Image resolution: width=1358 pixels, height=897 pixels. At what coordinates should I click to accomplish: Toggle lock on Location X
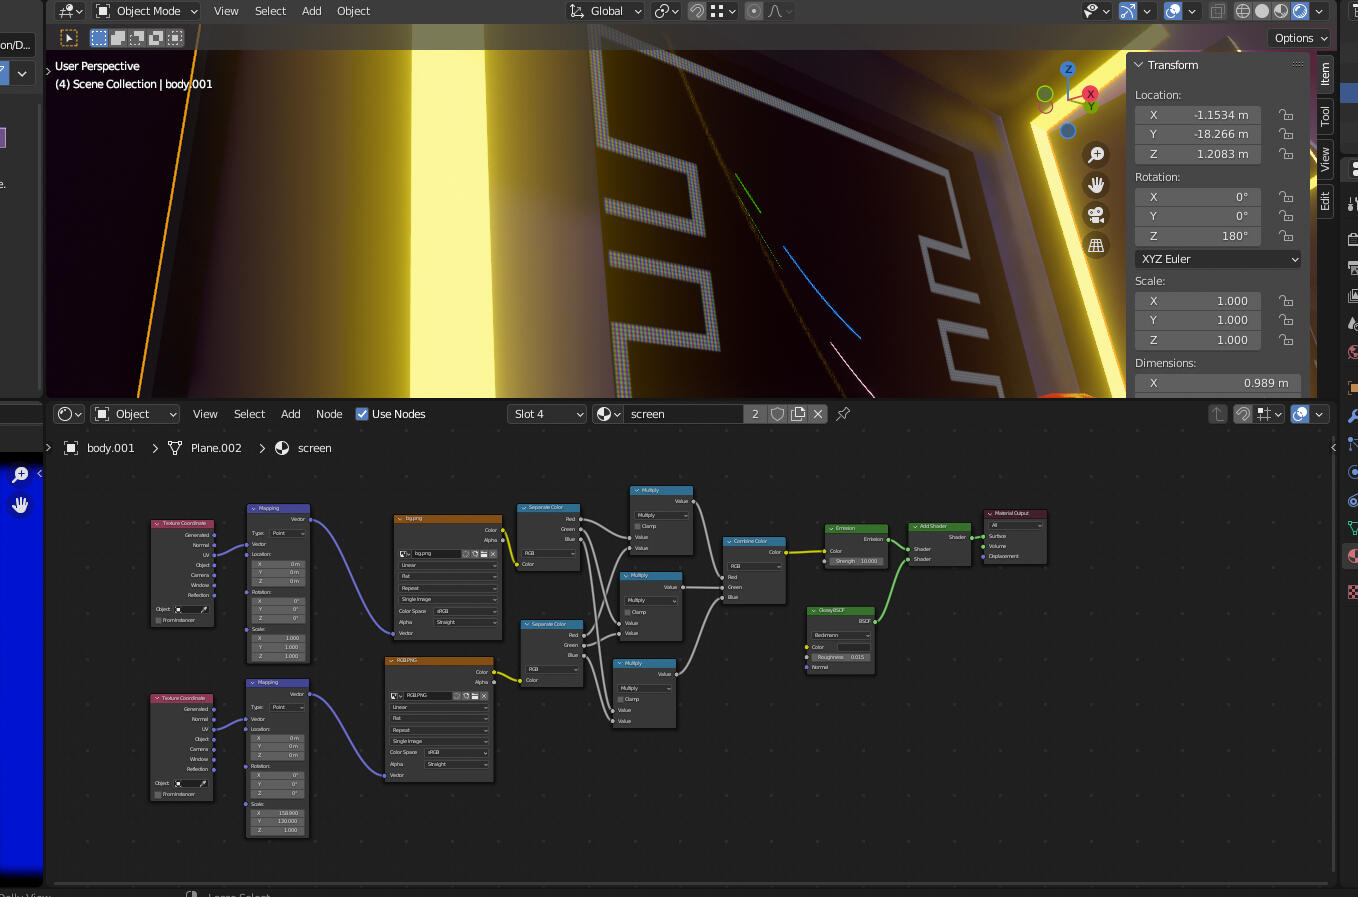pos(1286,115)
